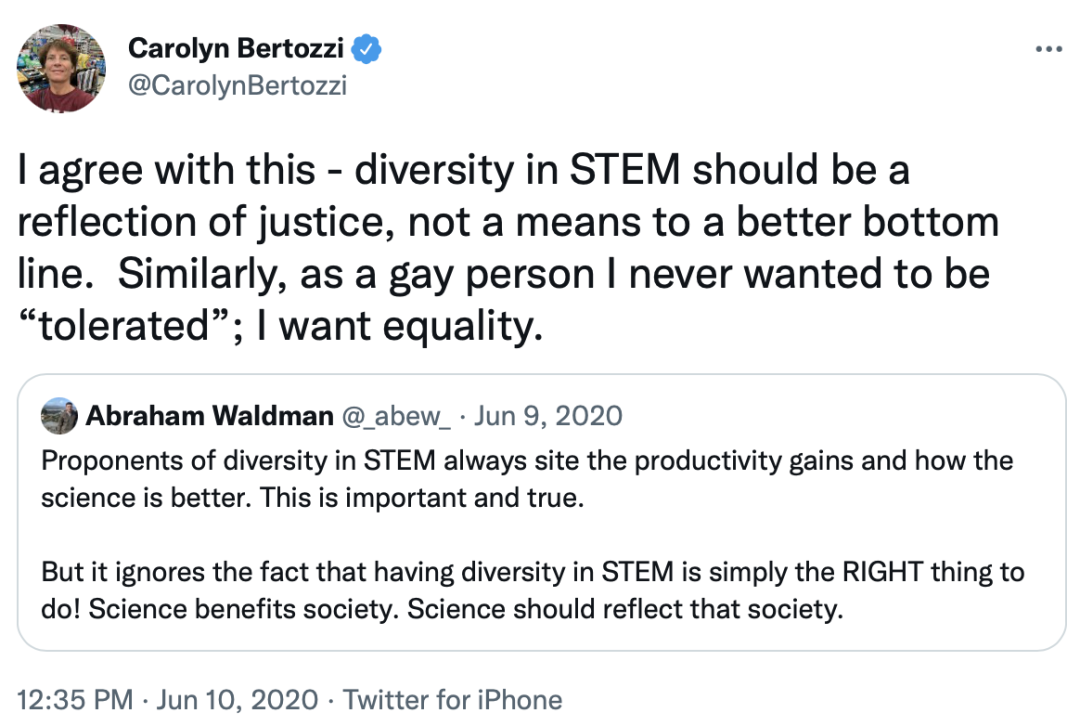The height and width of the screenshot is (726, 1080).
Task: Click quoted sentence "This is important and true."
Action: coord(421,498)
